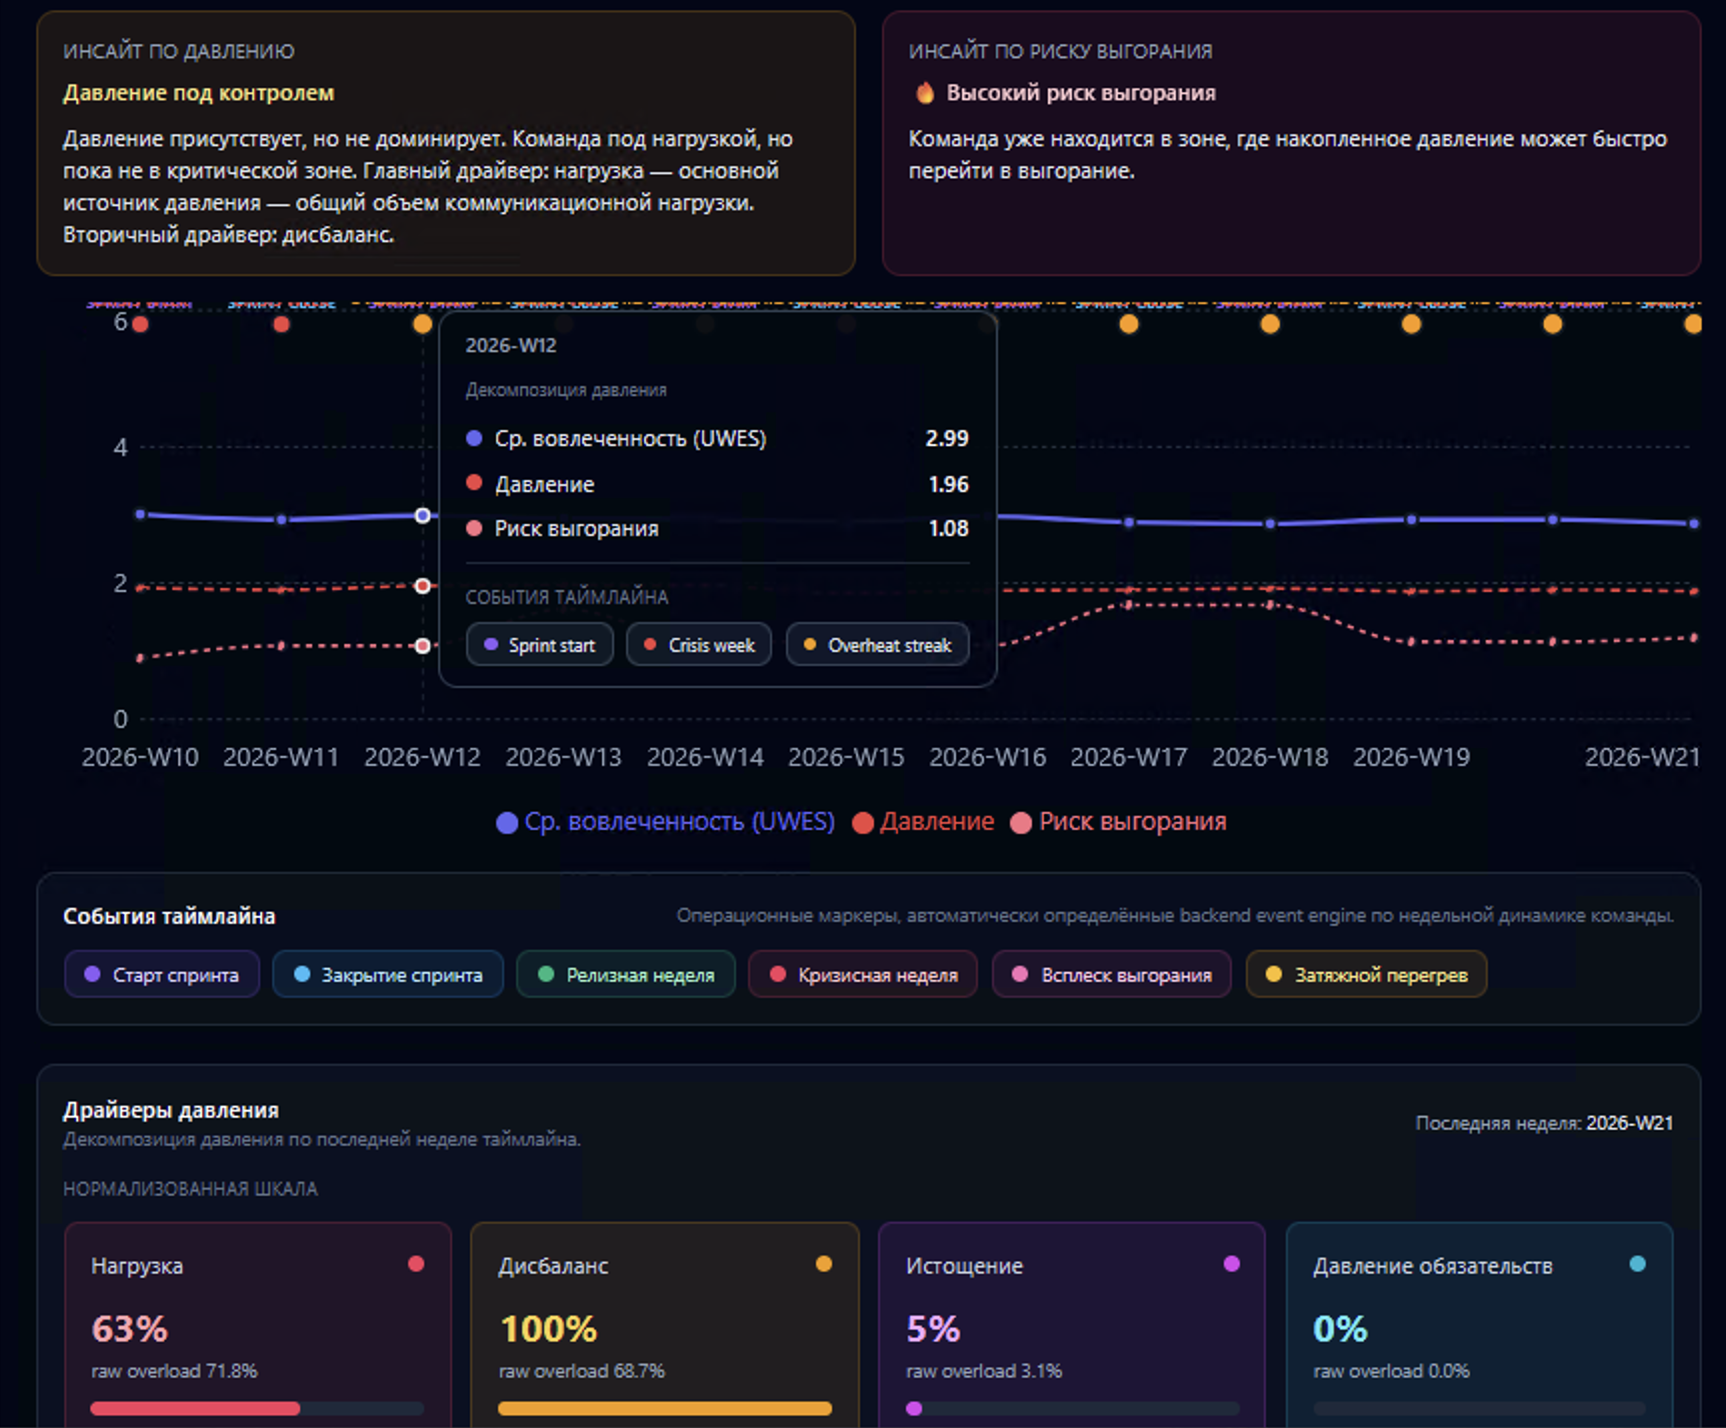
Task: Click the raw overload 0.0% text
Action: [1391, 1371]
